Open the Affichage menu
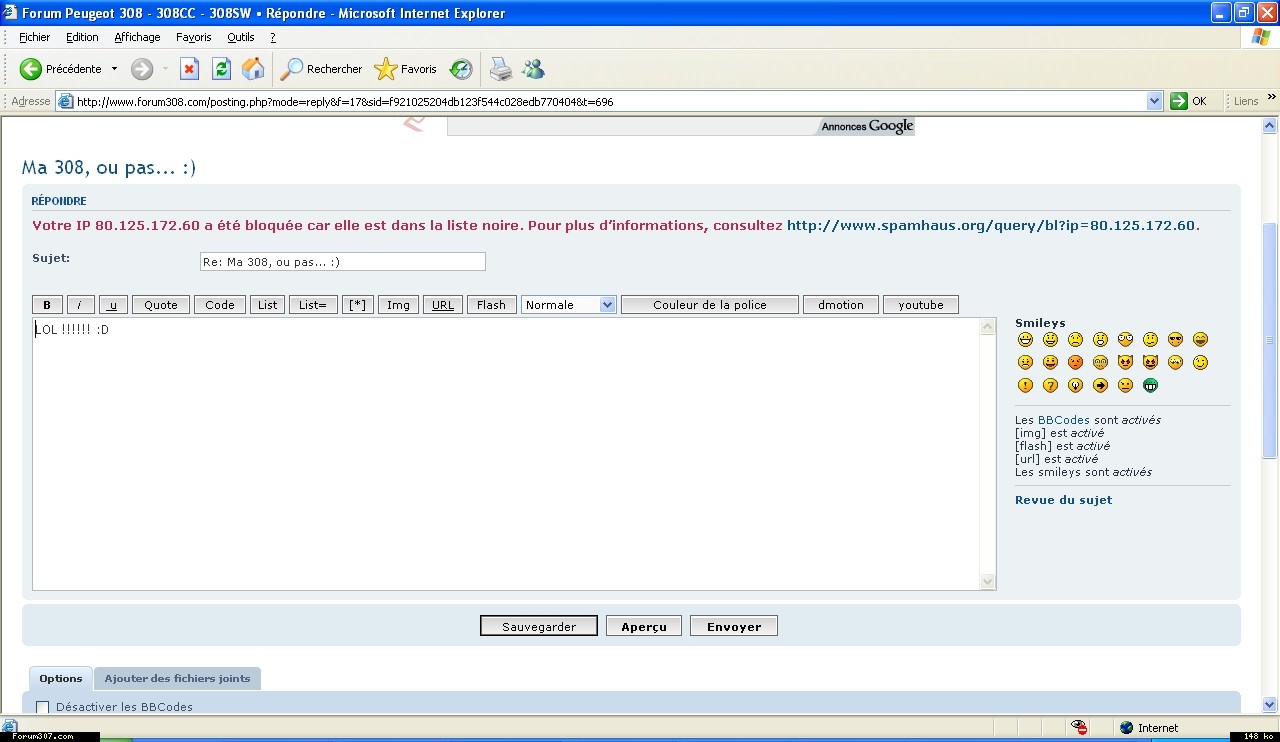 [x=137, y=37]
